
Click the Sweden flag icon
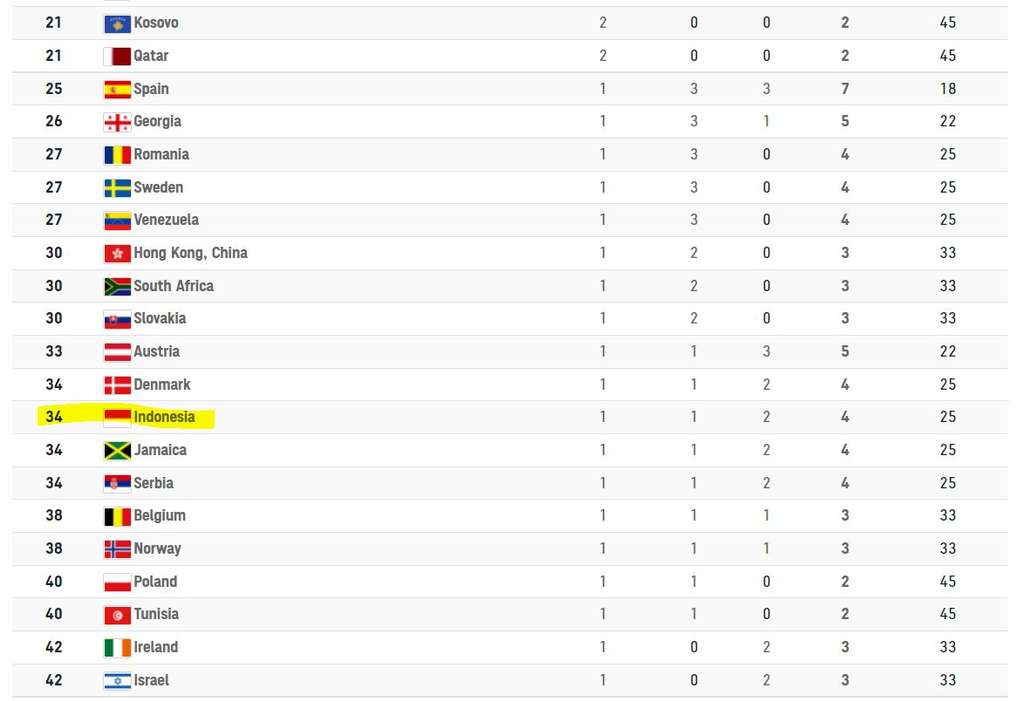click(118, 188)
